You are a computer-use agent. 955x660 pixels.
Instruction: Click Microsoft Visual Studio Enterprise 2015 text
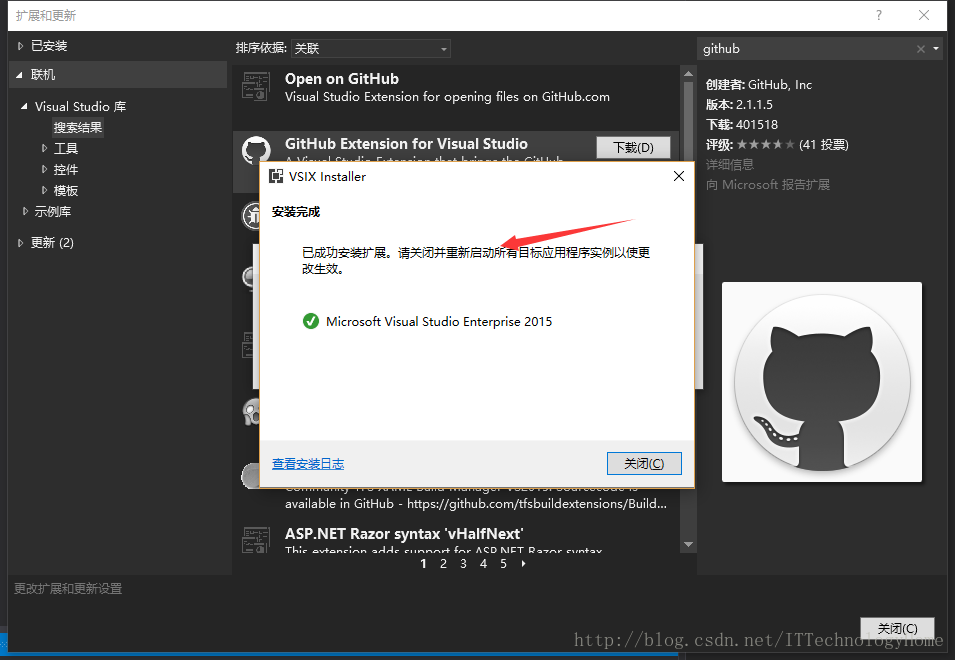click(x=439, y=321)
